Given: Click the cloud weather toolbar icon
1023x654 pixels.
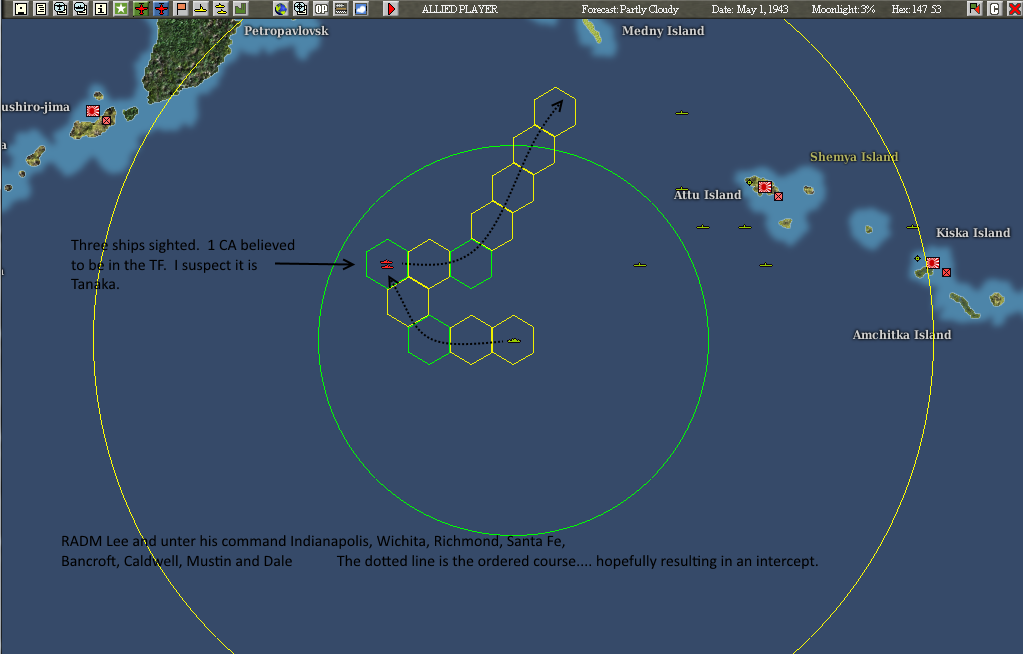Looking at the screenshot, I should point(361,8).
